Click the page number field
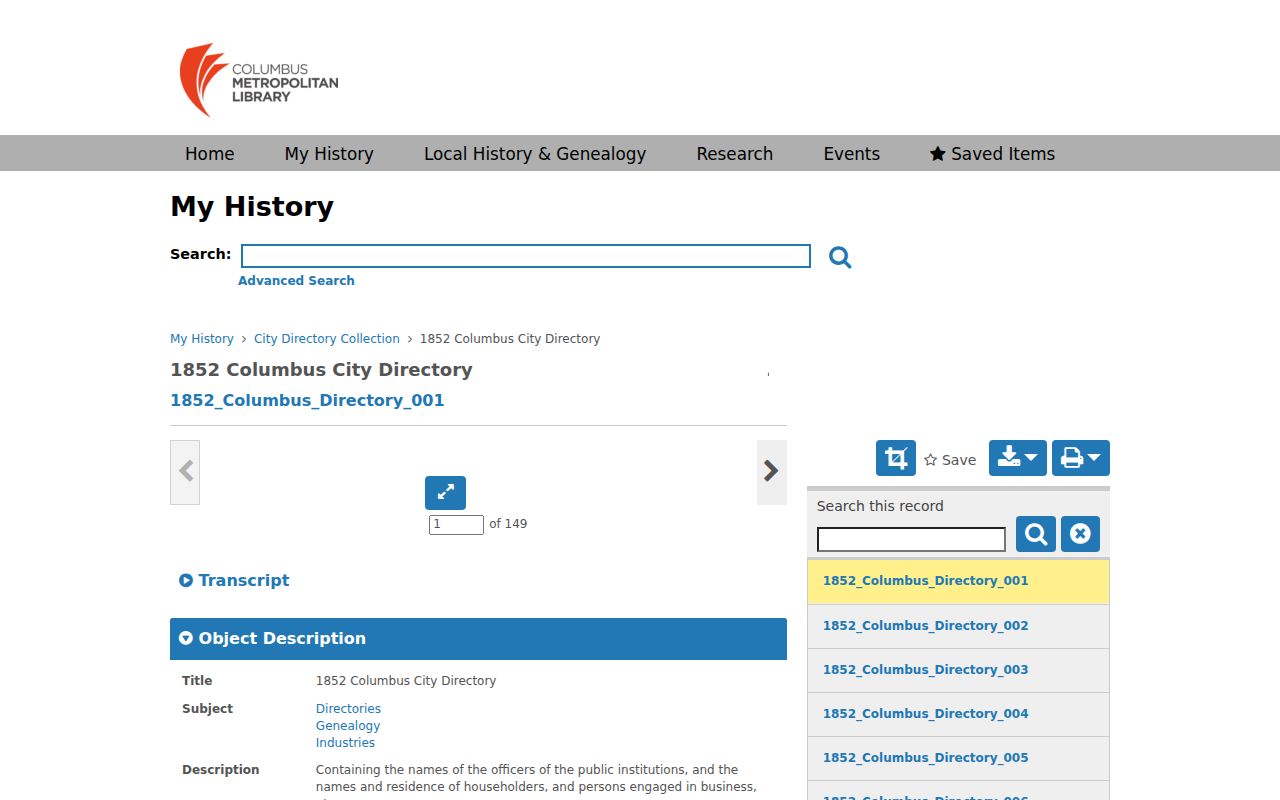 [x=456, y=524]
